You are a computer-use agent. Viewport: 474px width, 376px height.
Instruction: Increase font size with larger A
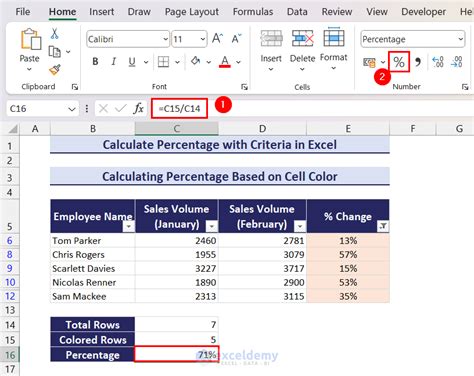[x=217, y=39]
